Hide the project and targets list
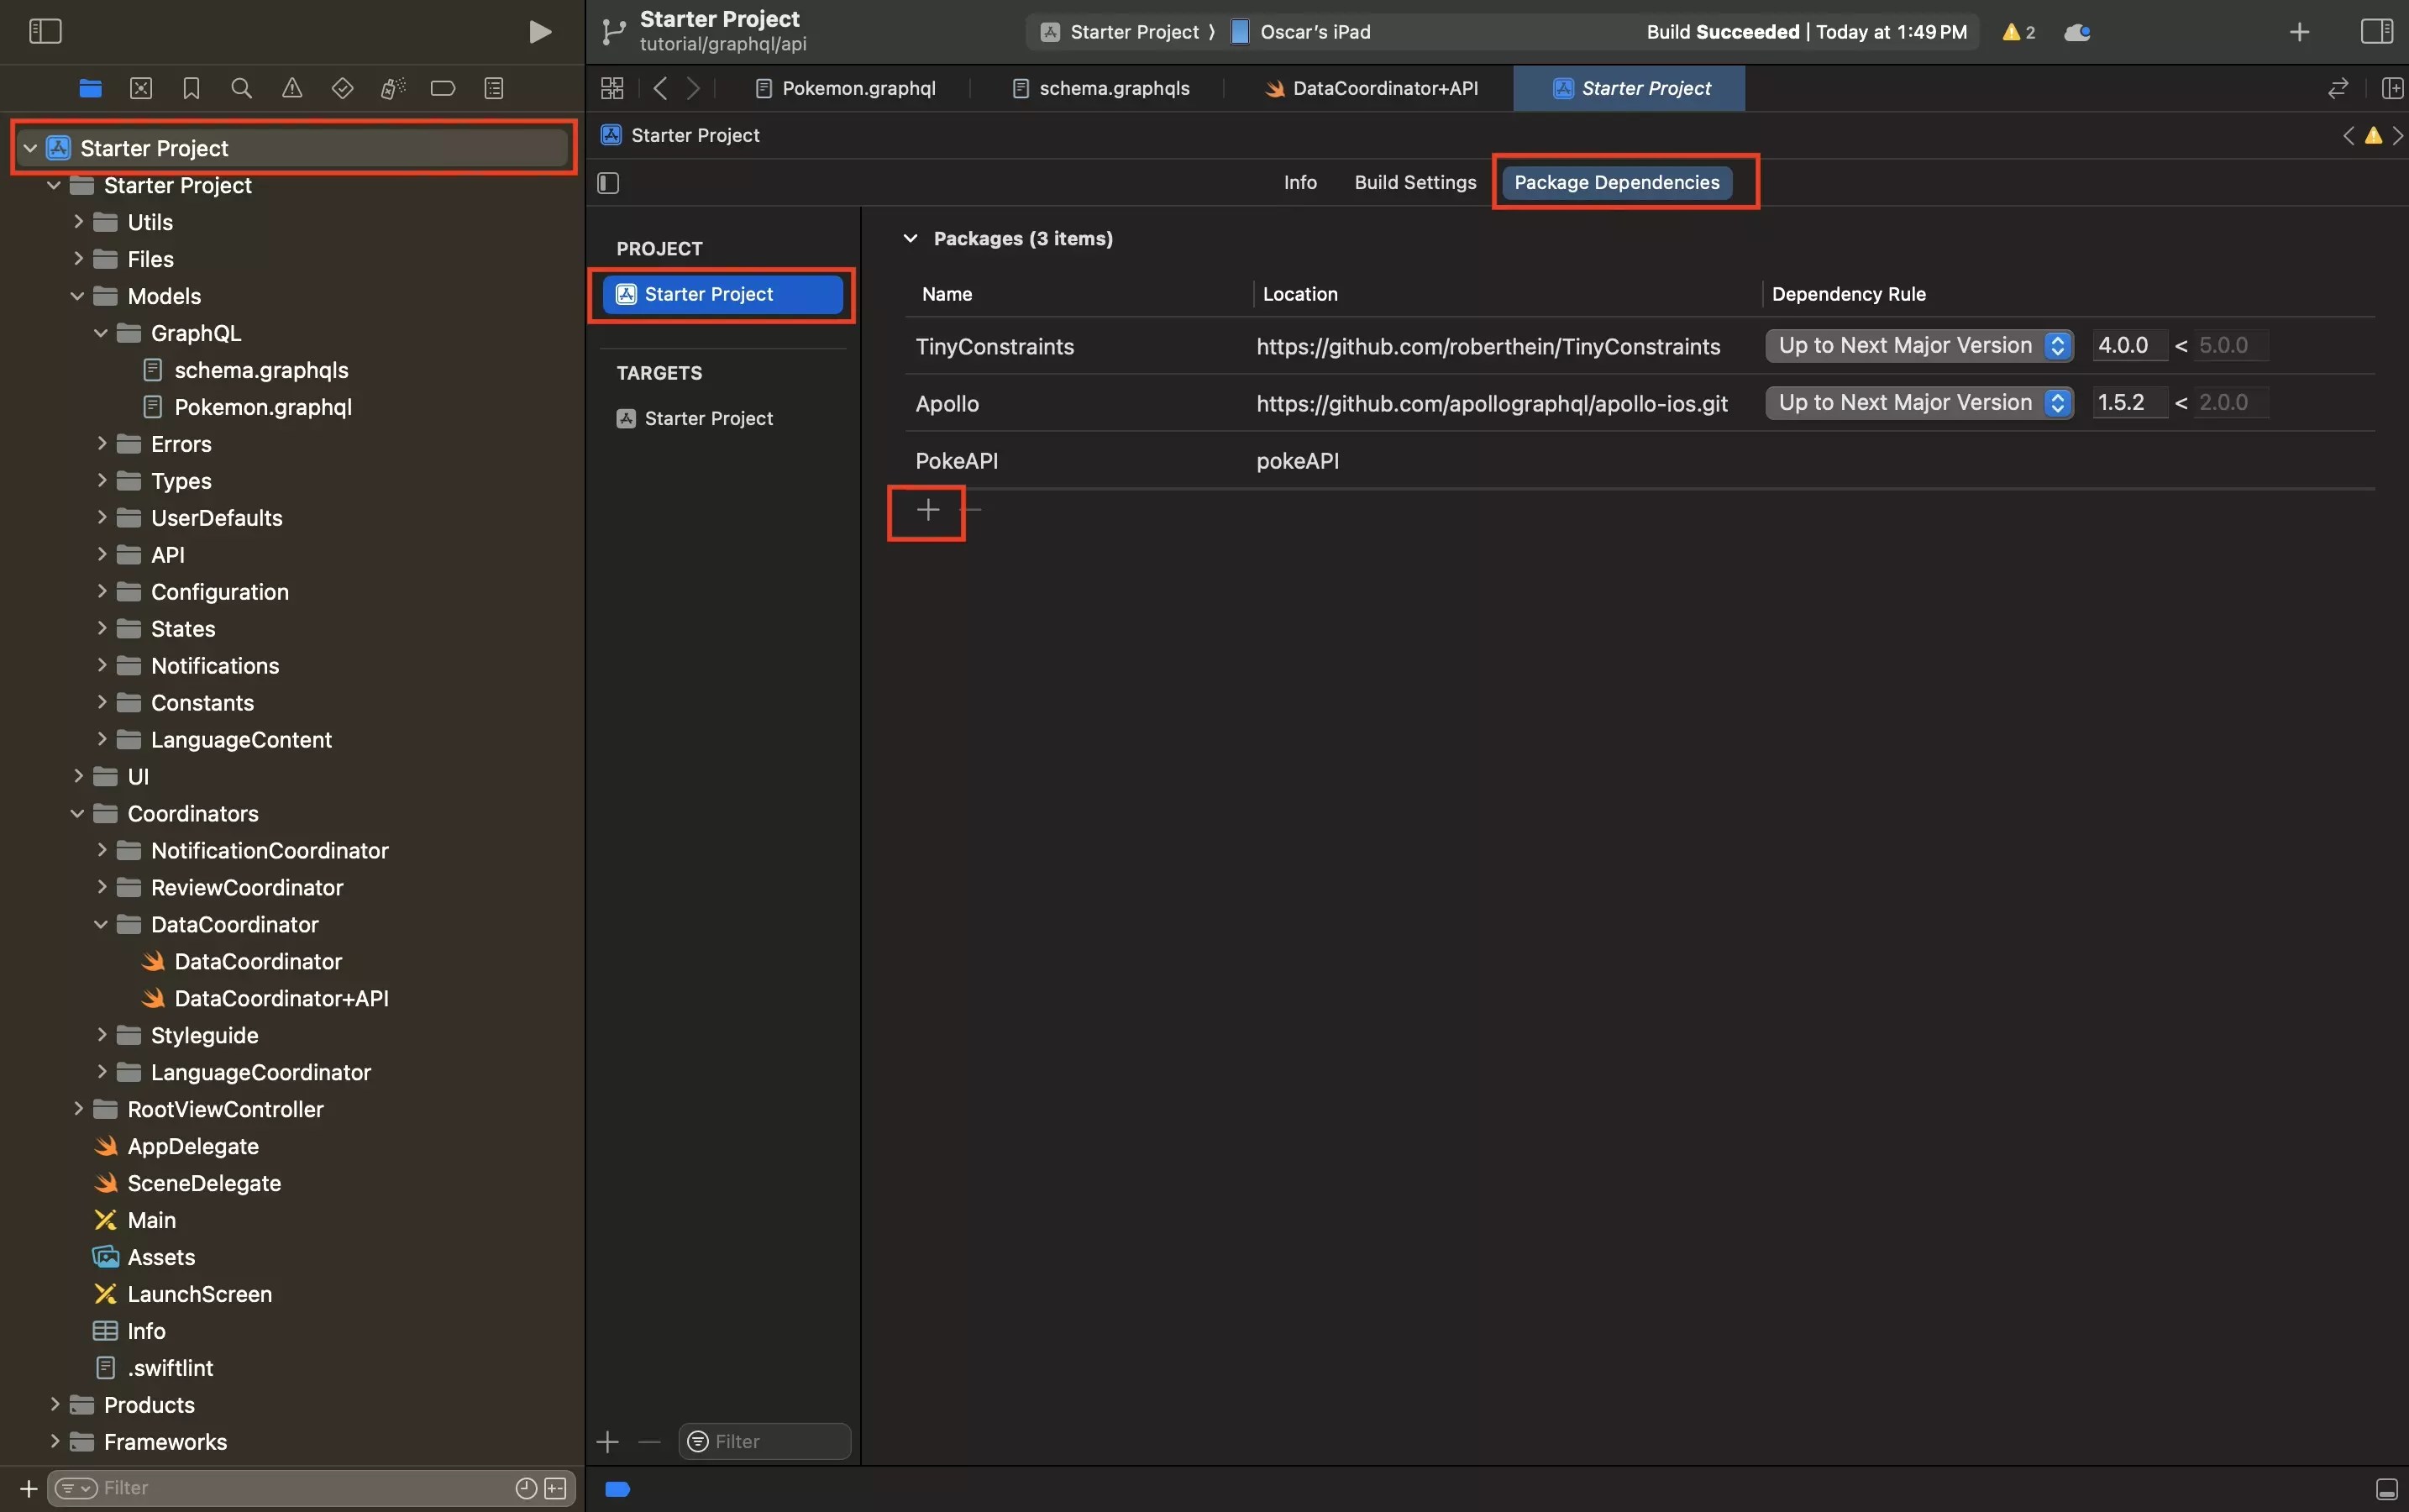Screen dimensions: 2409x1512 click(608, 183)
